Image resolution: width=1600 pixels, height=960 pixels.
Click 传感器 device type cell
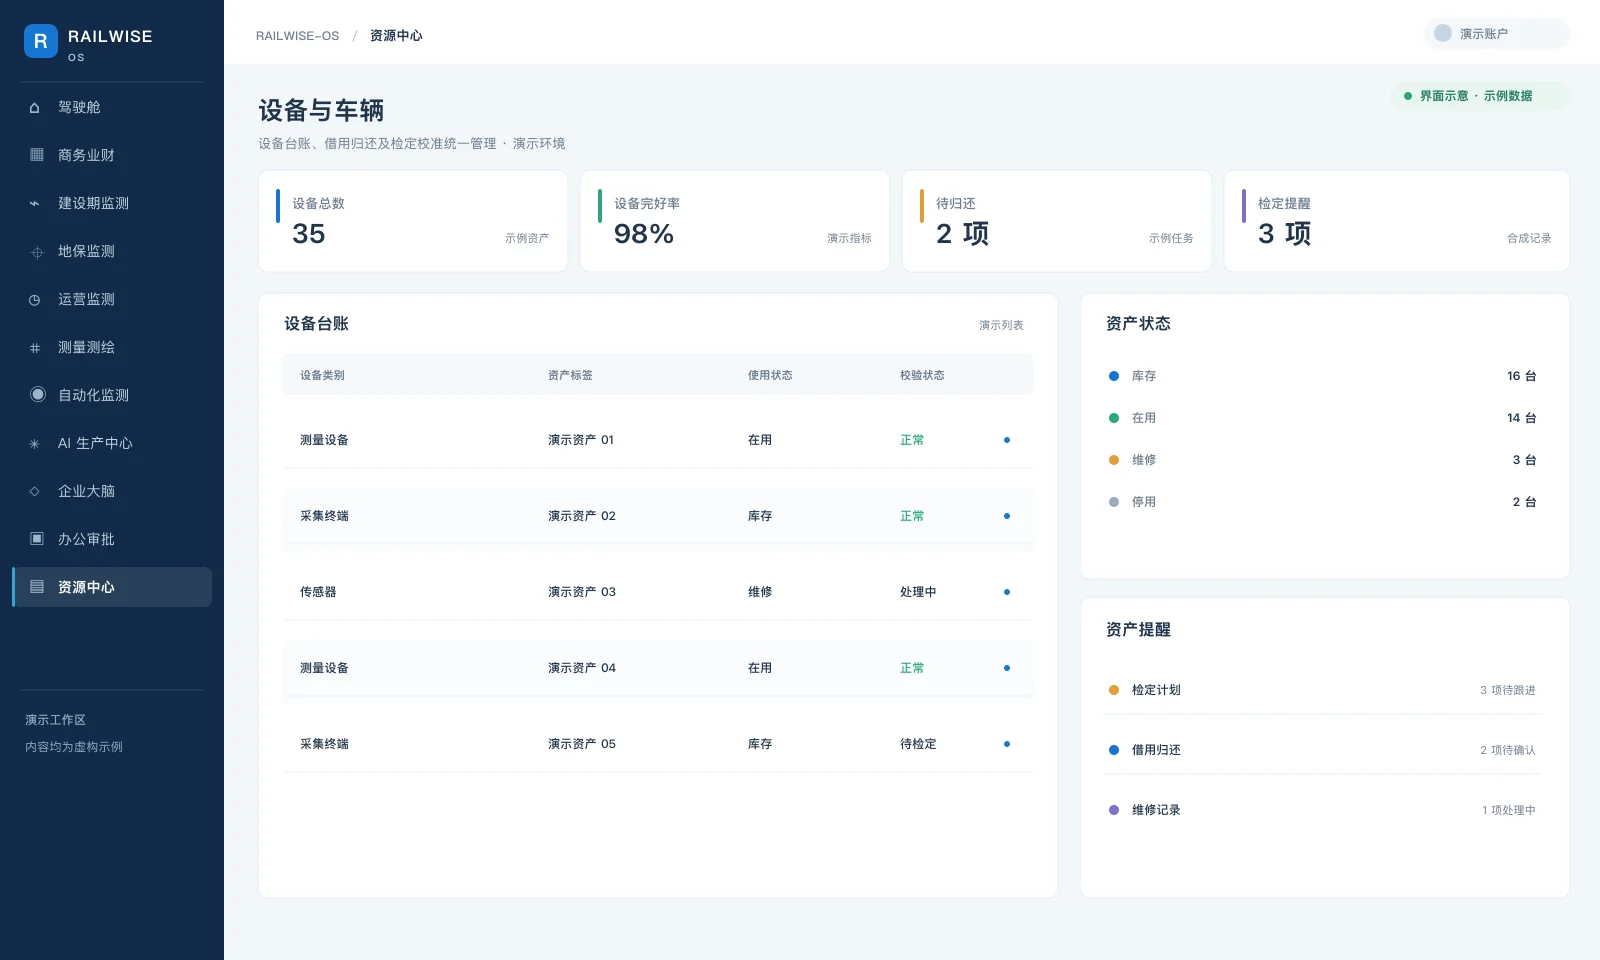tap(318, 592)
